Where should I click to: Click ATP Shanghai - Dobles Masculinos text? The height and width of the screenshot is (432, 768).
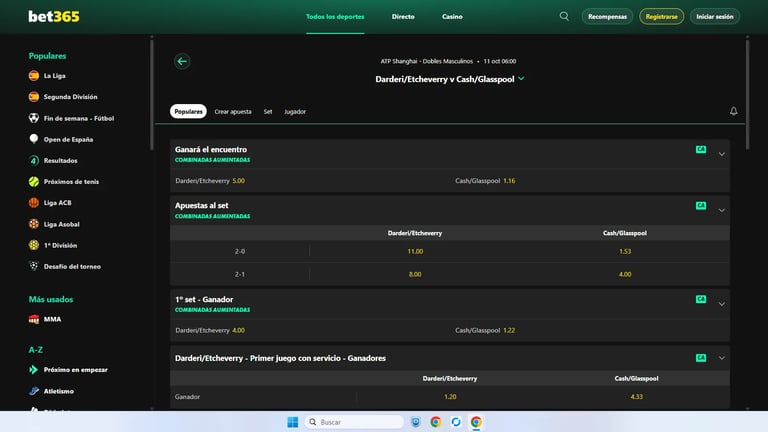[427, 61]
